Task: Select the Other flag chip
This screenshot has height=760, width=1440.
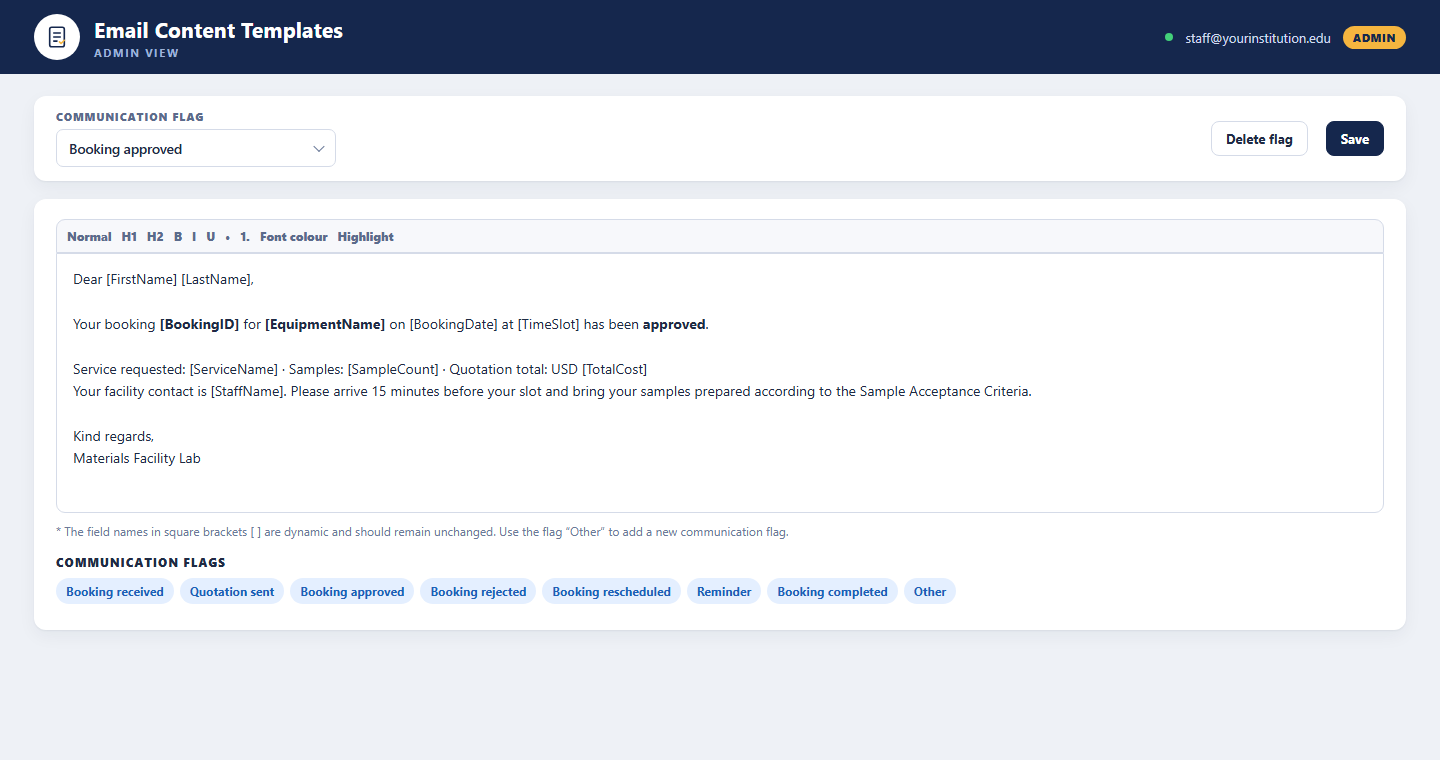Action: tap(930, 591)
